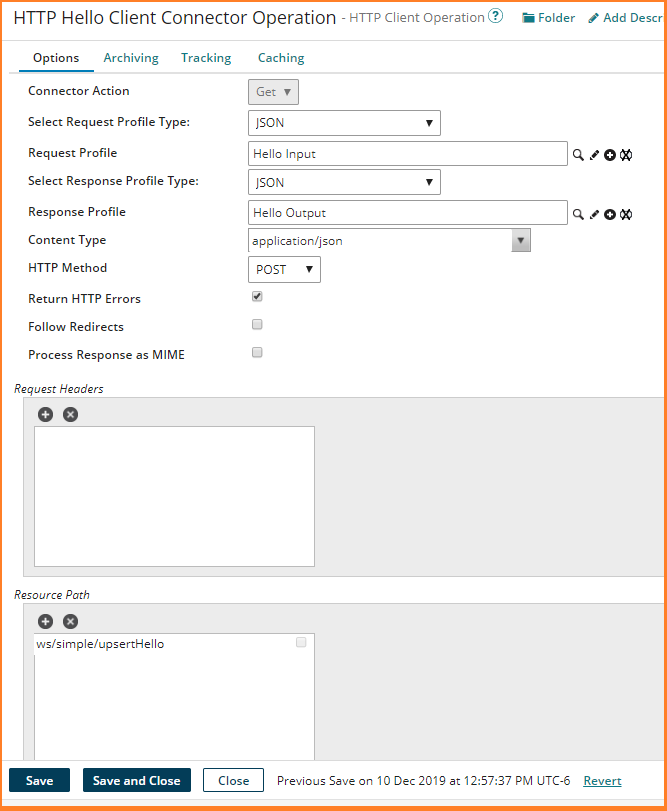Click the Request Profile input field
Viewport: 667px width, 811px height.
click(408, 154)
